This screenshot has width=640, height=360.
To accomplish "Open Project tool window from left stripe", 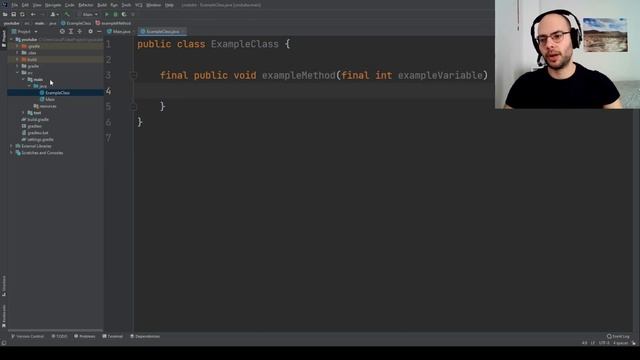I will tap(4, 38).
